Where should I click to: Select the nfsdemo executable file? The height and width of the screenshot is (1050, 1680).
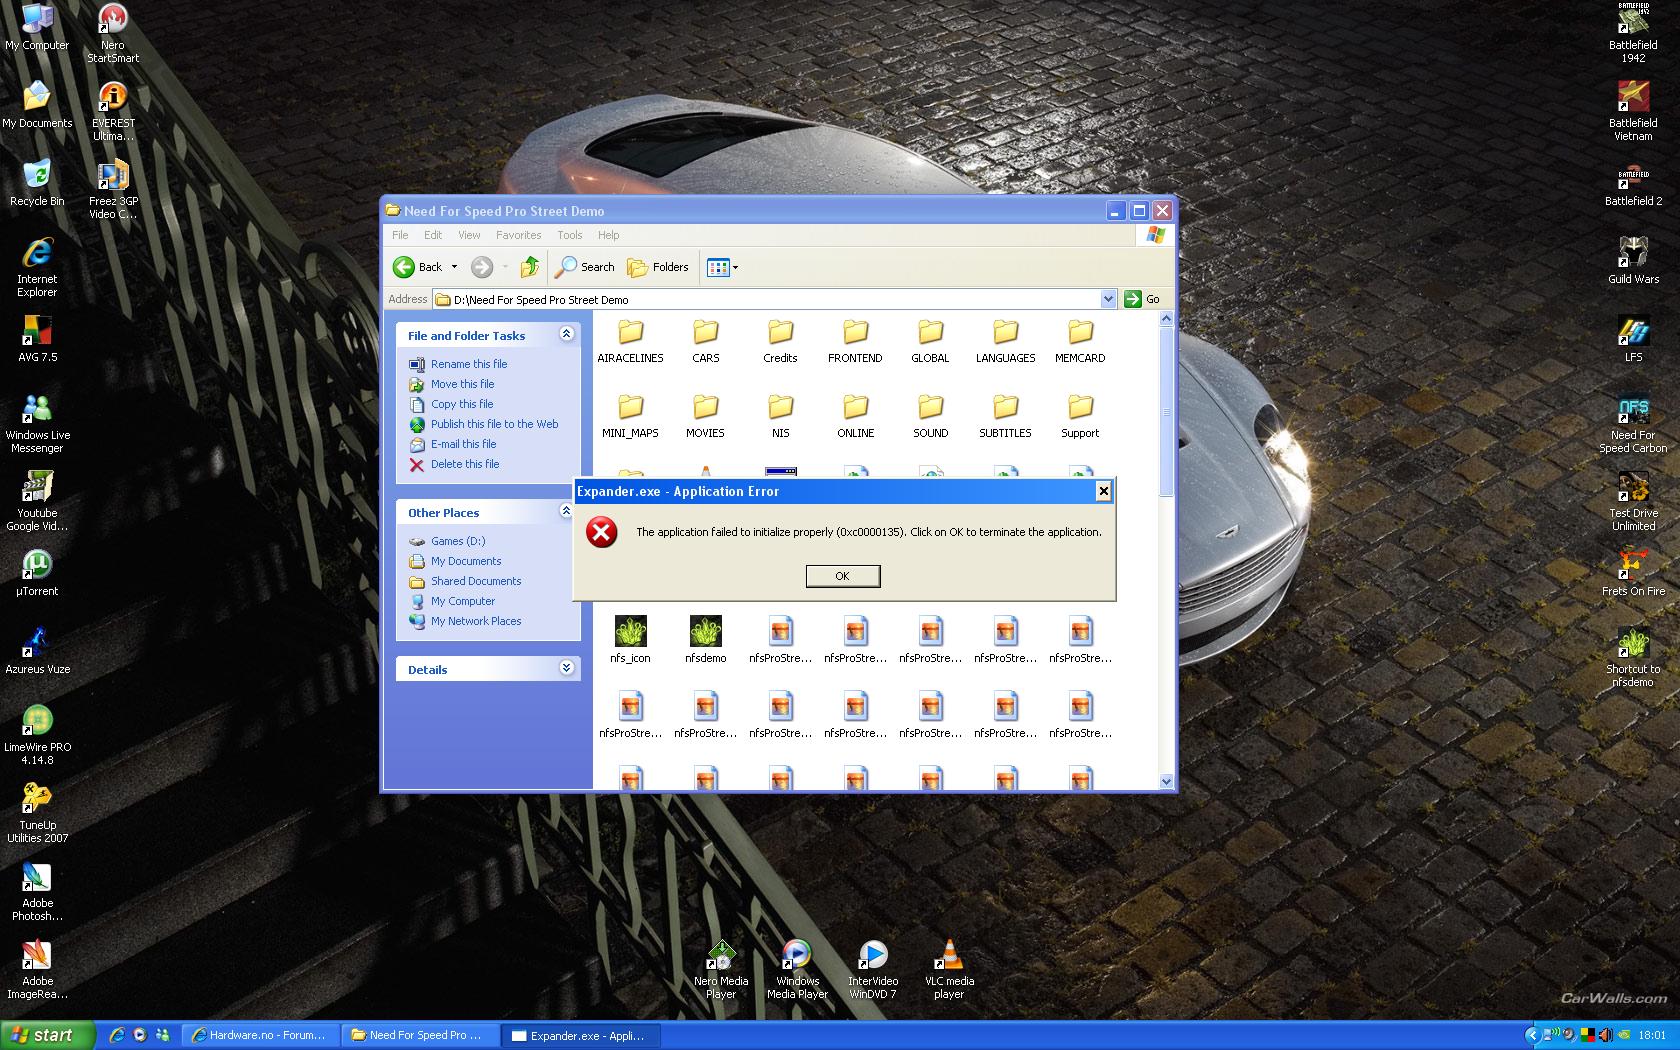(x=705, y=640)
